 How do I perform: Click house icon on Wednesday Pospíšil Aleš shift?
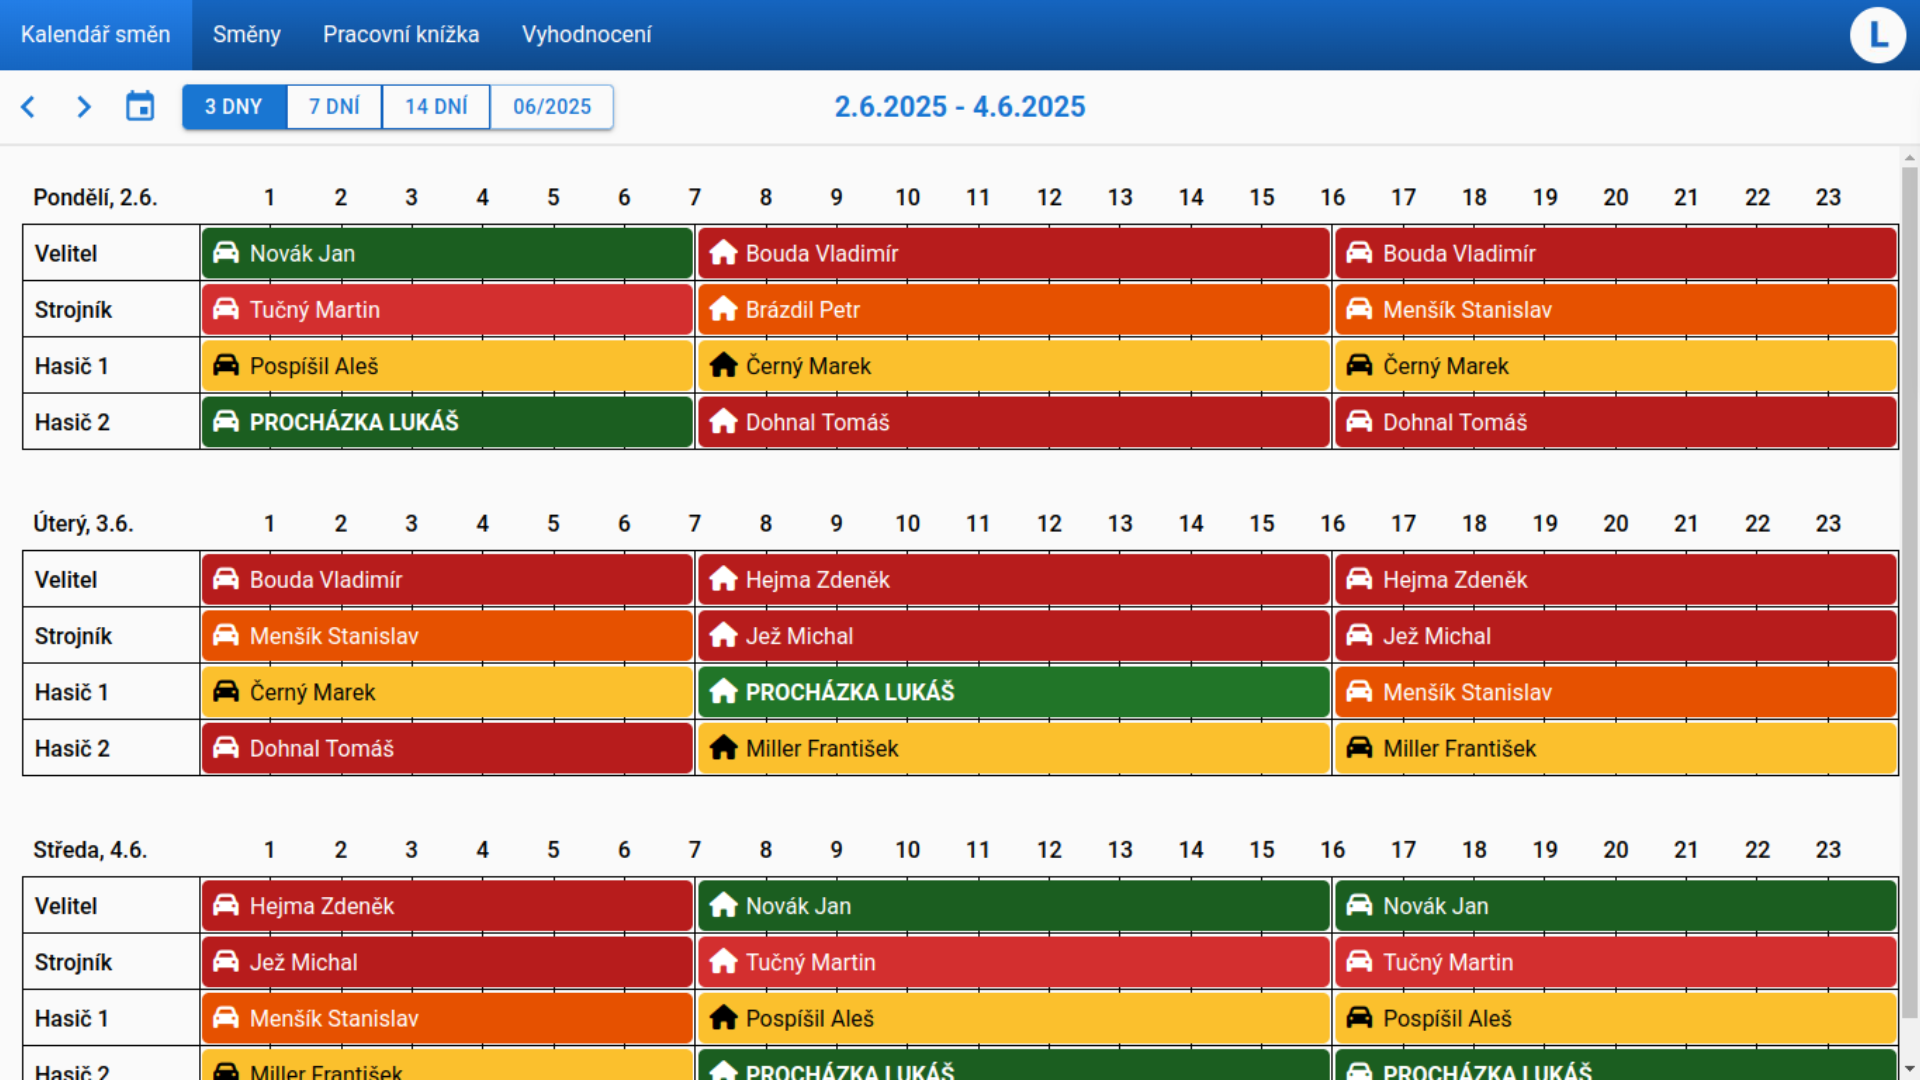pyautogui.click(x=723, y=1017)
